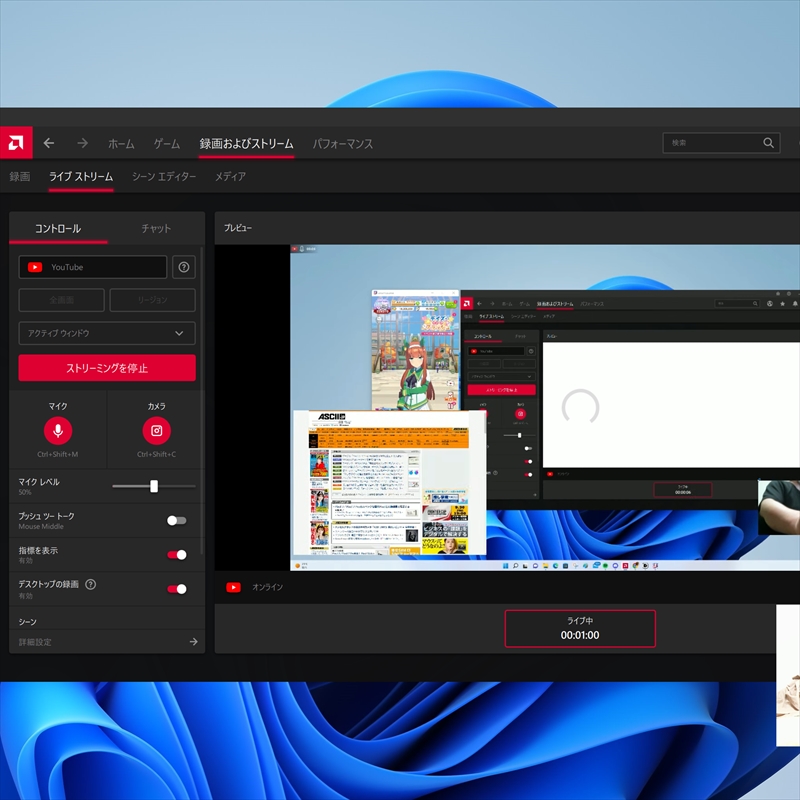Viewport: 800px width, 800px height.
Task: Click the リージョン button
Action: pyautogui.click(x=153, y=300)
